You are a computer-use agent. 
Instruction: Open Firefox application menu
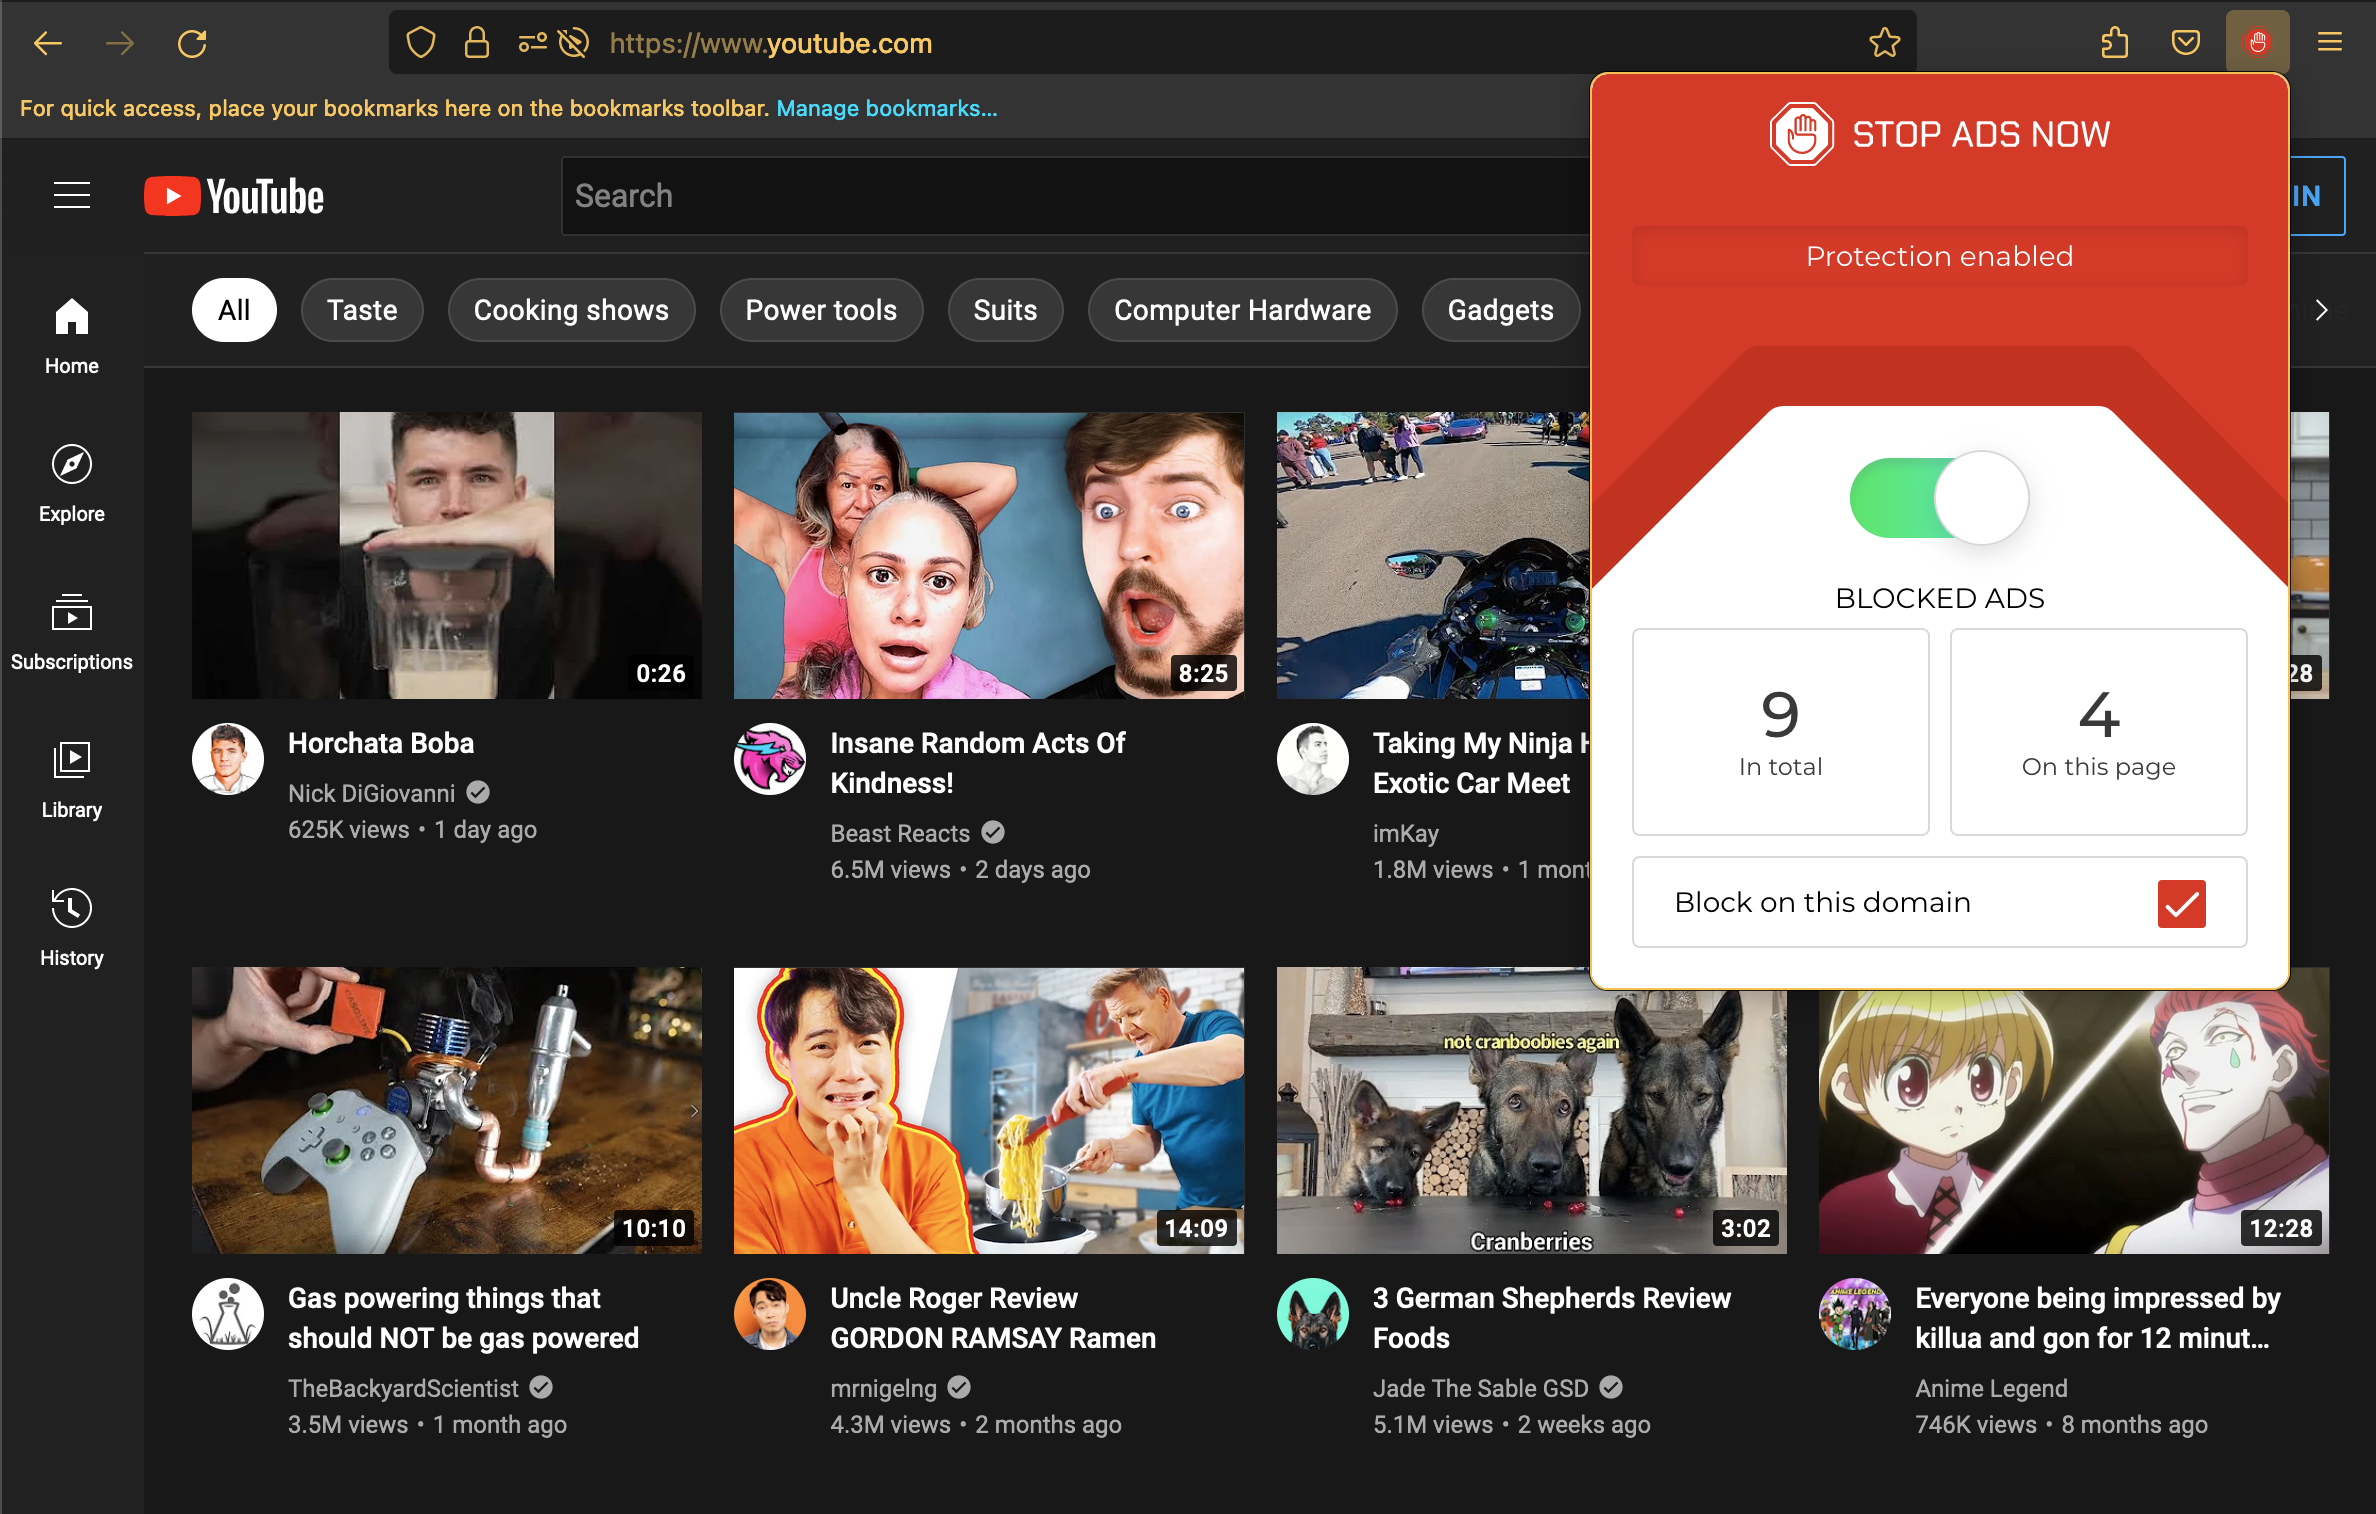tap(2329, 43)
